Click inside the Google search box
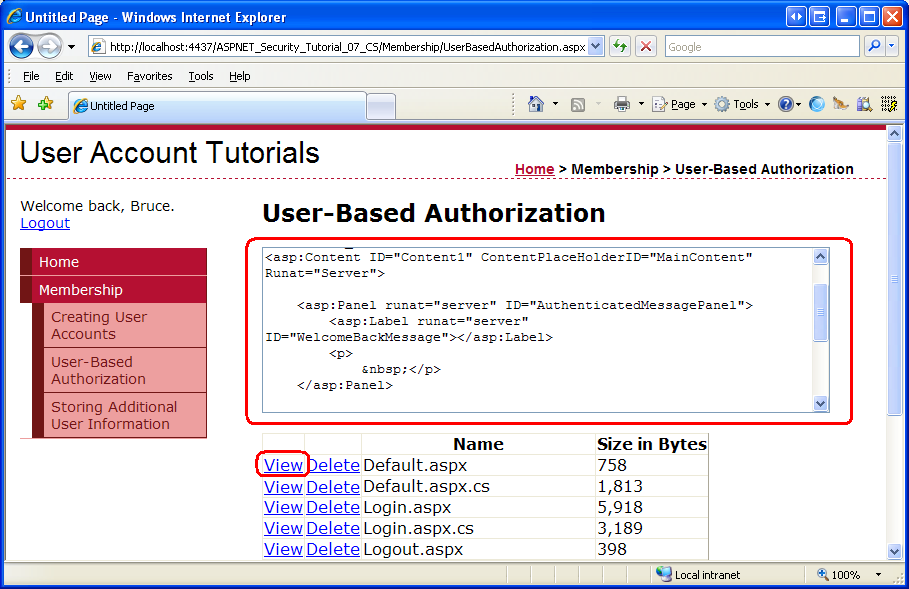 pos(760,46)
